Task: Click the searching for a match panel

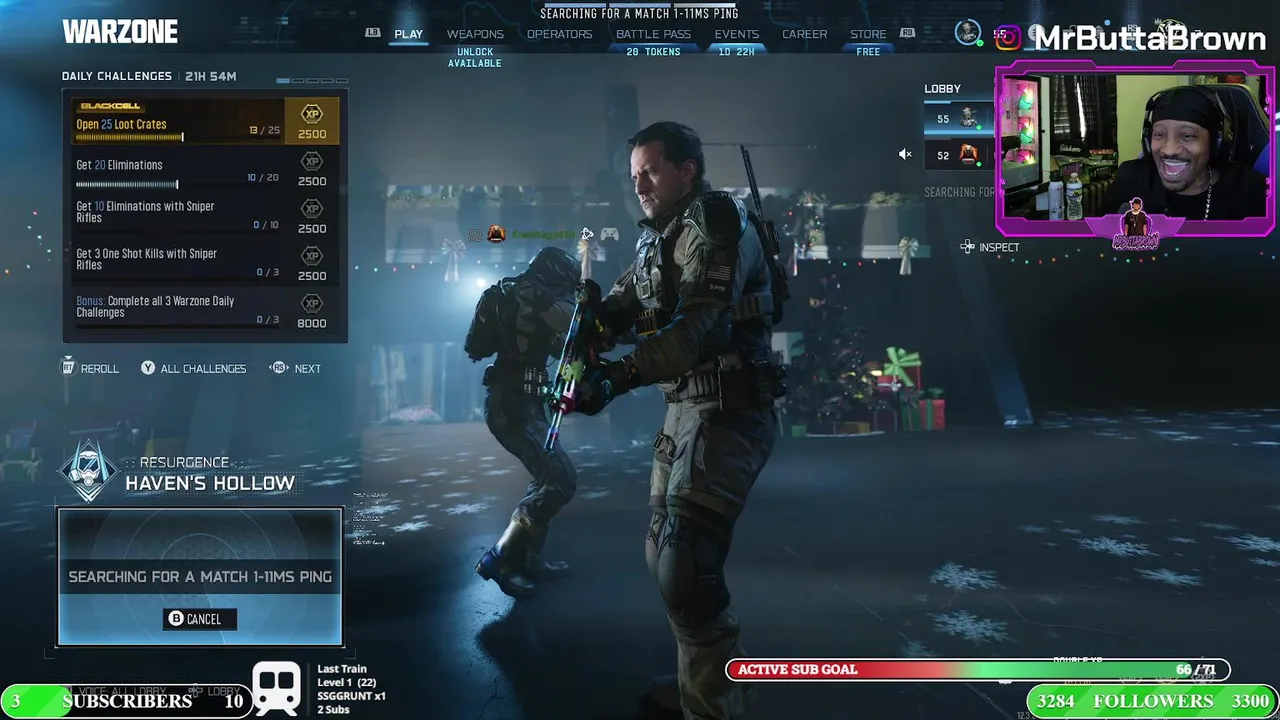Action: point(200,577)
